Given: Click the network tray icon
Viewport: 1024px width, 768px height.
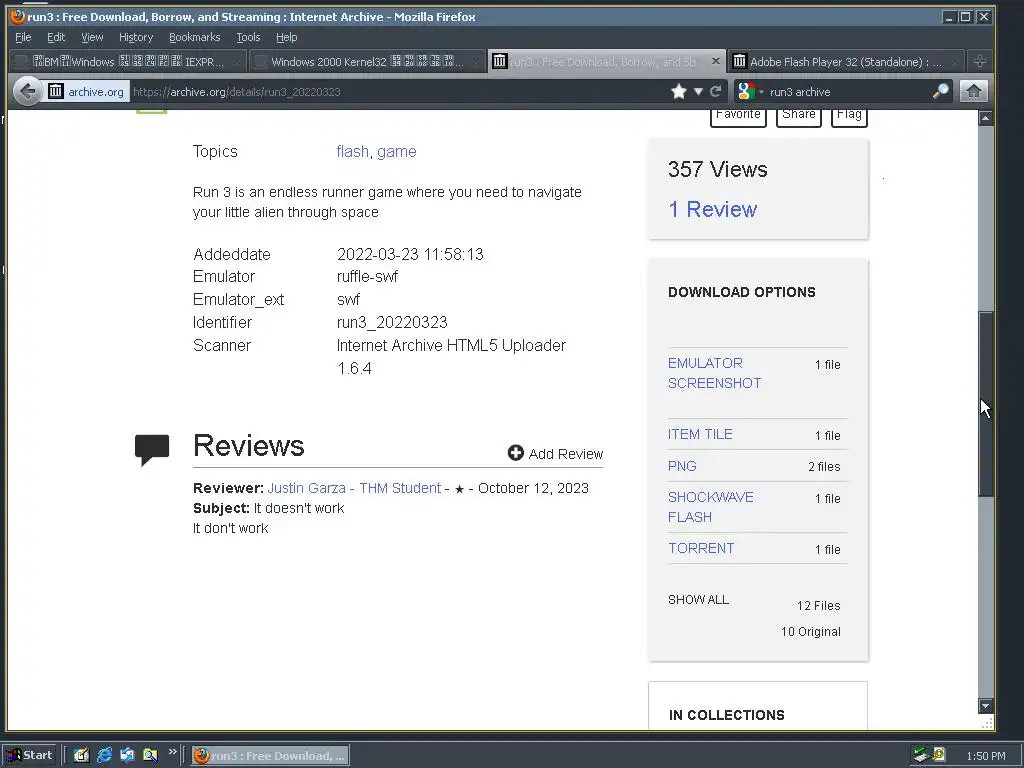Looking at the screenshot, I should 921,755.
